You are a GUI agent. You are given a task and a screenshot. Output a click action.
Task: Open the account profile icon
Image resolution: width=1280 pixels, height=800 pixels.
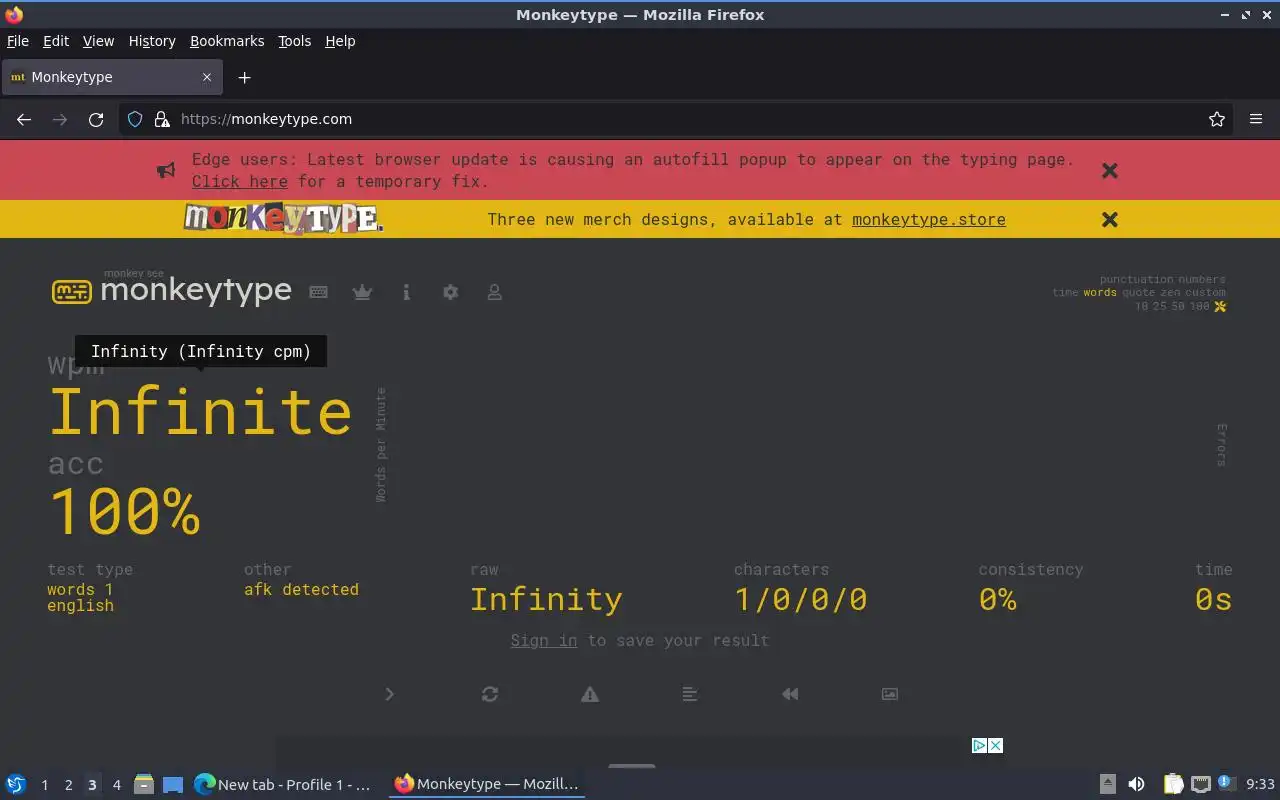click(494, 292)
